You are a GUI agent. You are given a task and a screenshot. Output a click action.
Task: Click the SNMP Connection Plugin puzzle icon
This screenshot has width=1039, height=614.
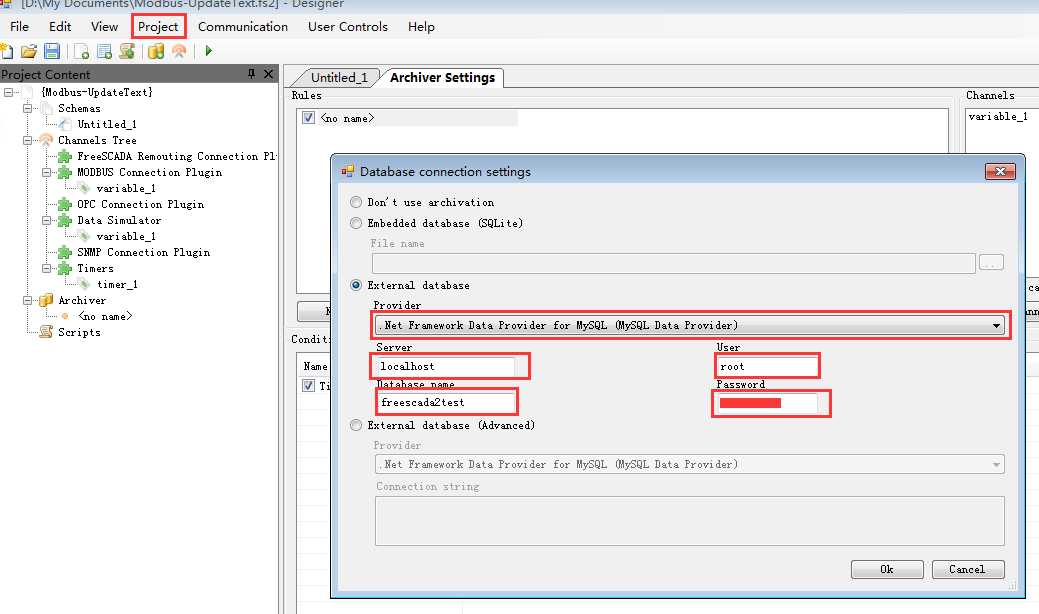[64, 252]
